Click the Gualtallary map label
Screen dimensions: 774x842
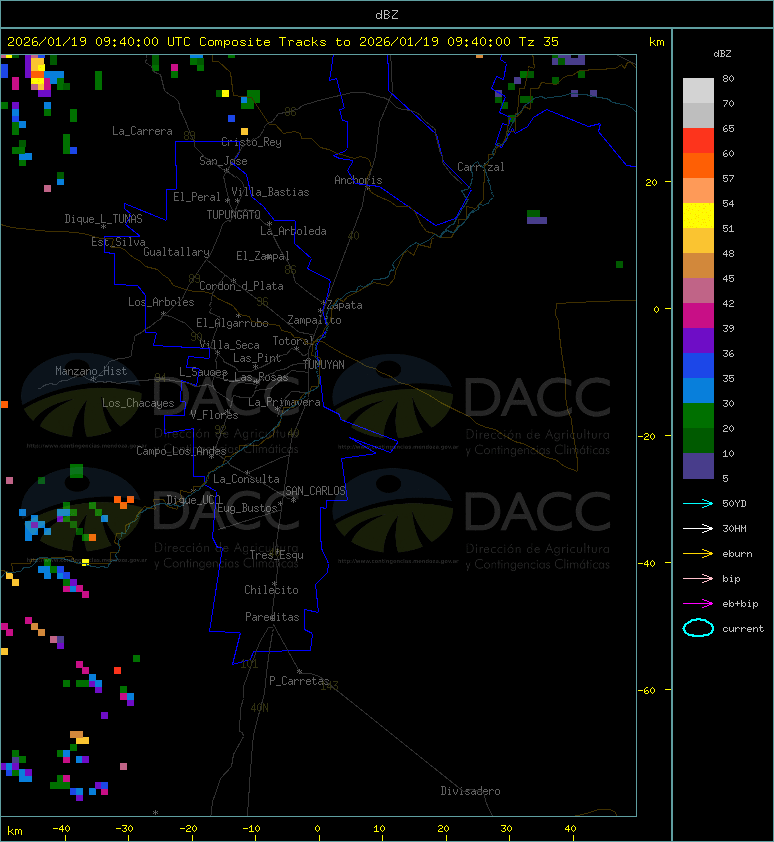177,252
